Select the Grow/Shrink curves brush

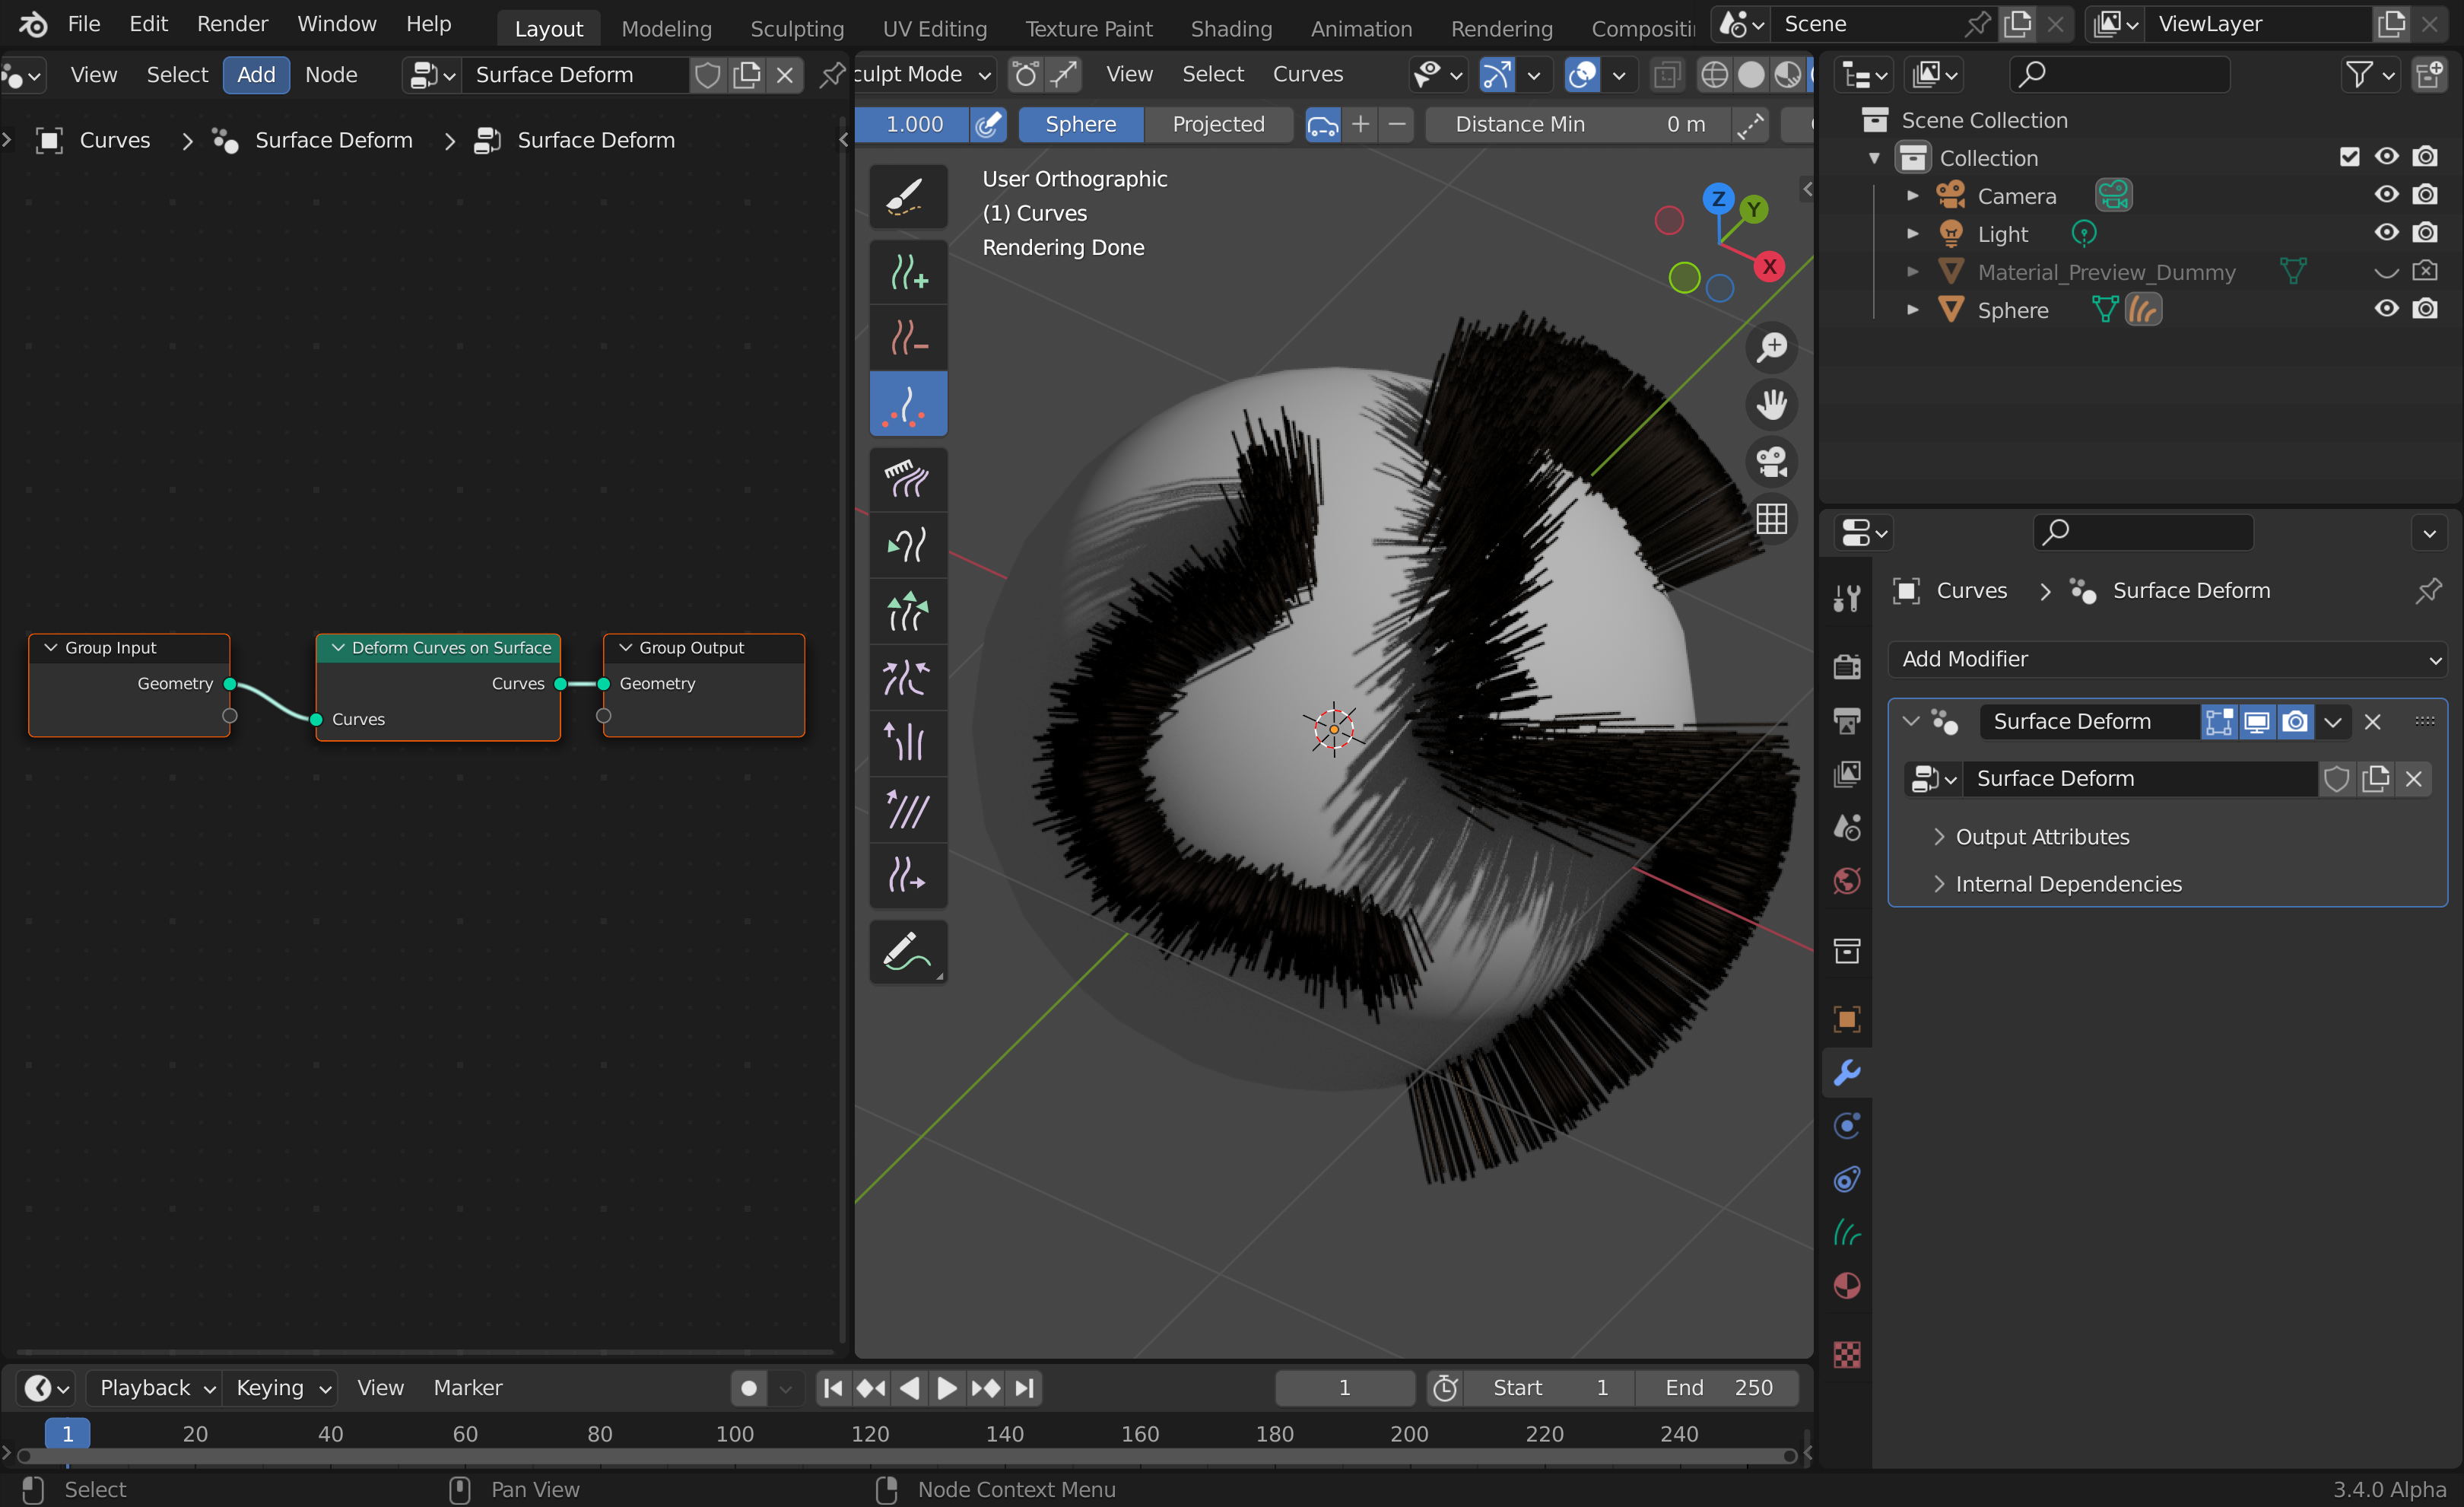(x=907, y=610)
